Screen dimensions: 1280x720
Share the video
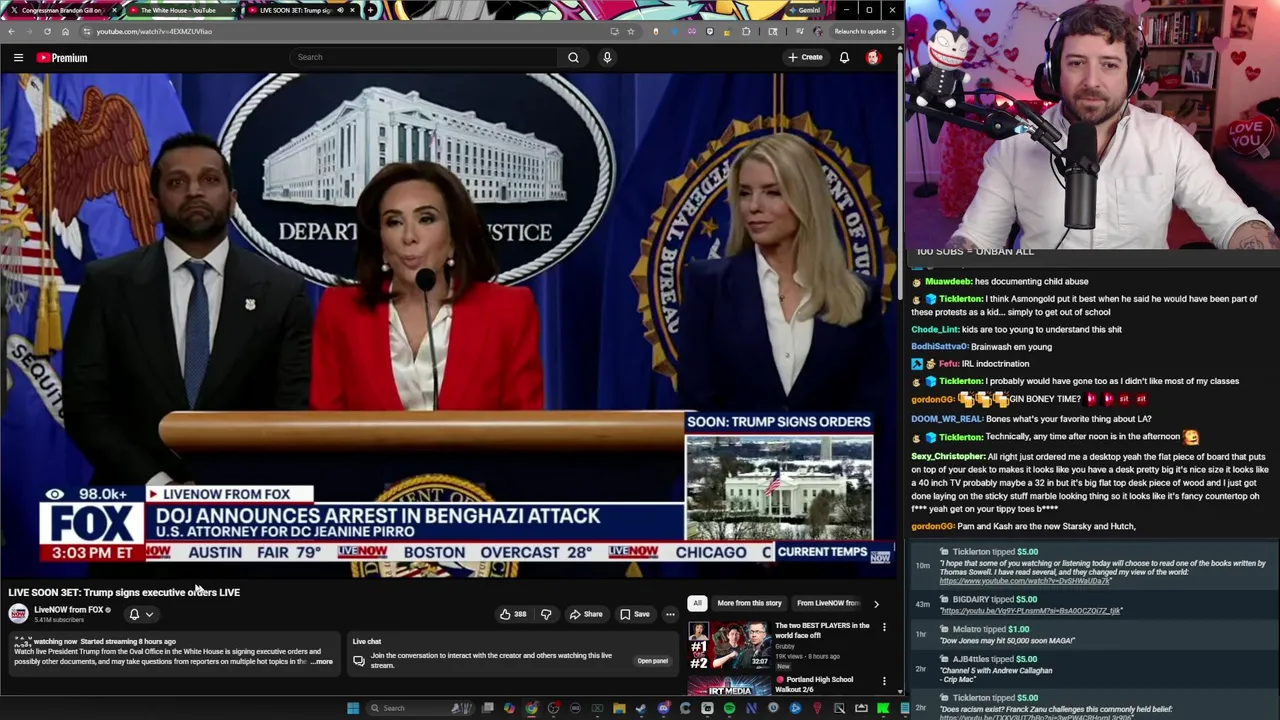point(586,614)
